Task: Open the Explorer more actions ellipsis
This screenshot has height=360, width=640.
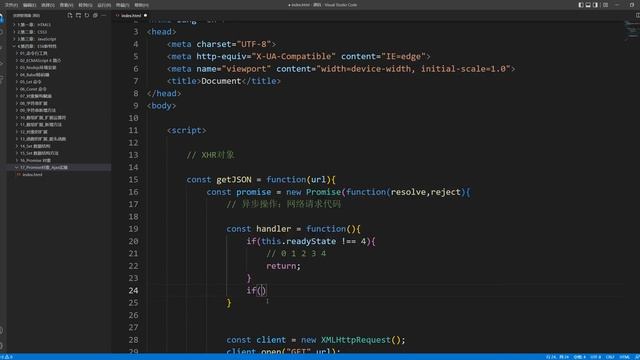Action: pos(104,16)
